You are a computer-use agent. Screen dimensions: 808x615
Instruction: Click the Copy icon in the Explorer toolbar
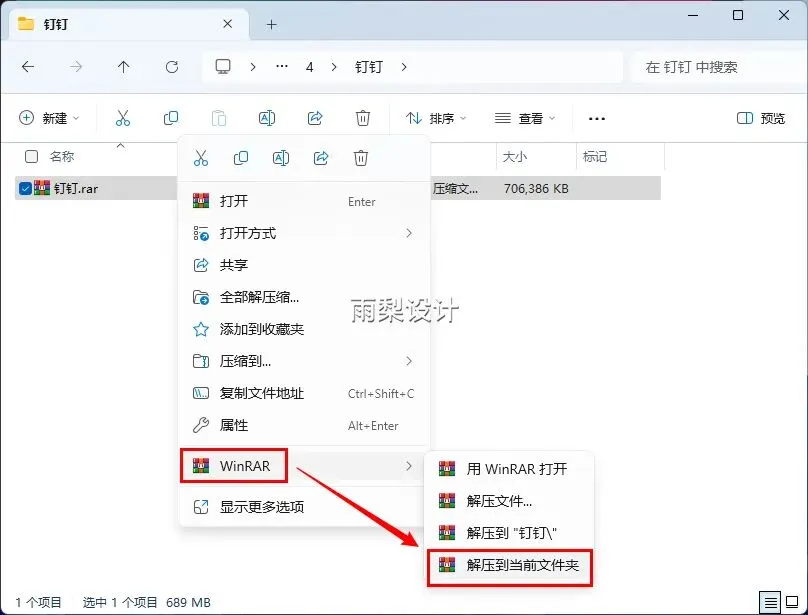(x=171, y=118)
